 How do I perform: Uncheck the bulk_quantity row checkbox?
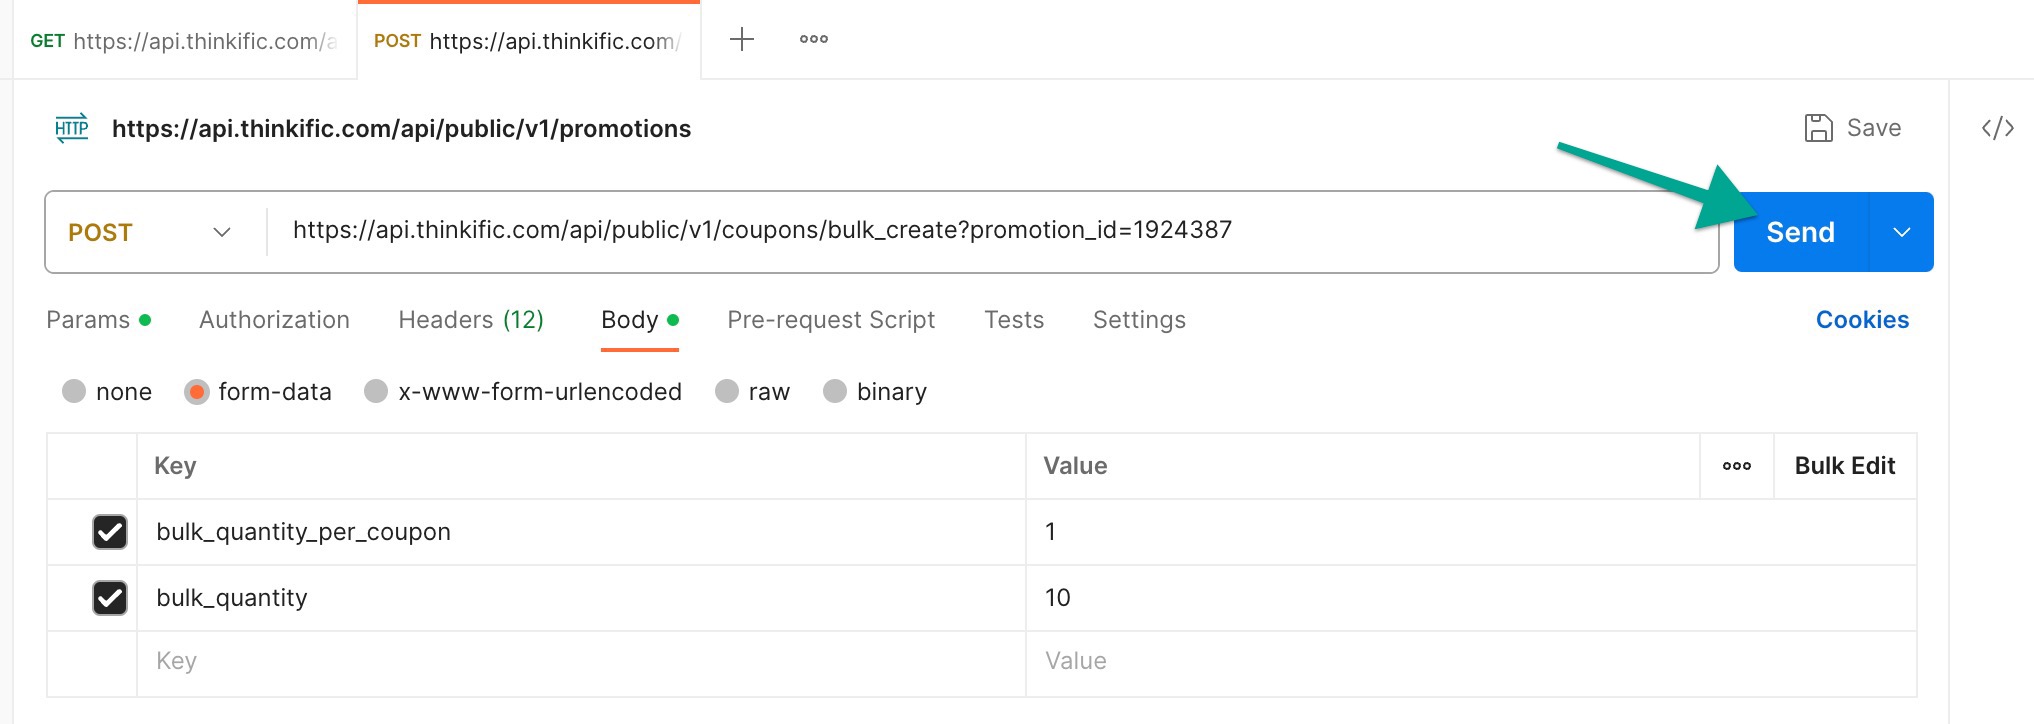tap(110, 598)
